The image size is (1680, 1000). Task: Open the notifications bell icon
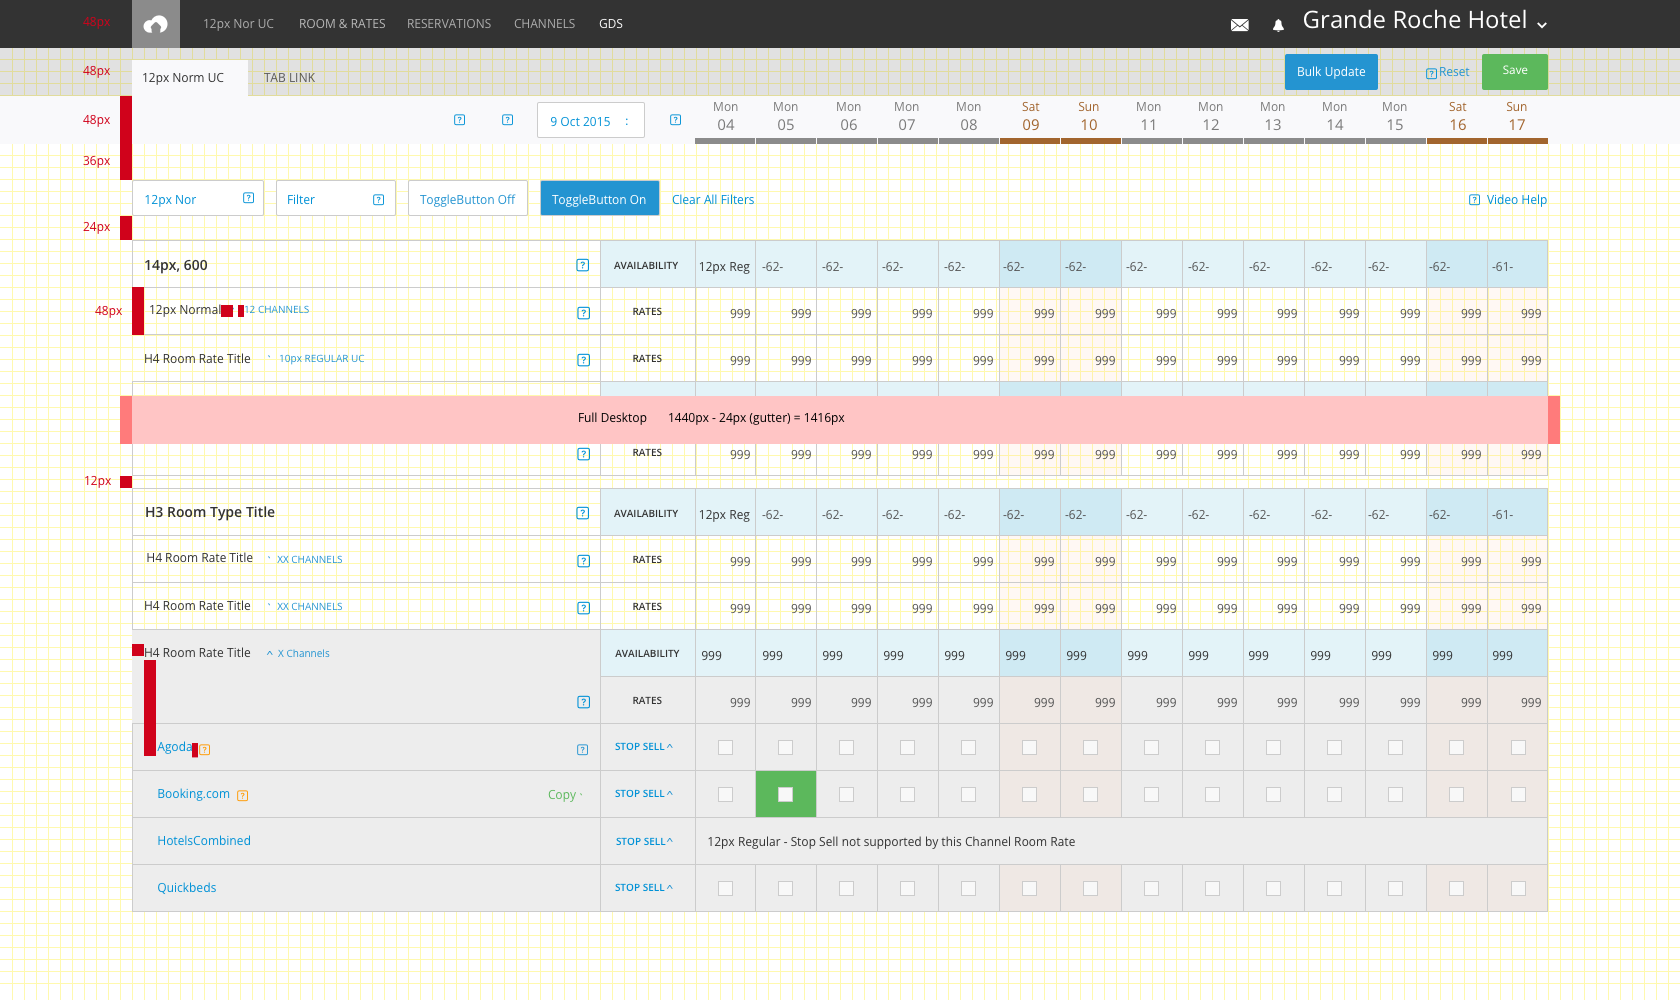pos(1278,25)
